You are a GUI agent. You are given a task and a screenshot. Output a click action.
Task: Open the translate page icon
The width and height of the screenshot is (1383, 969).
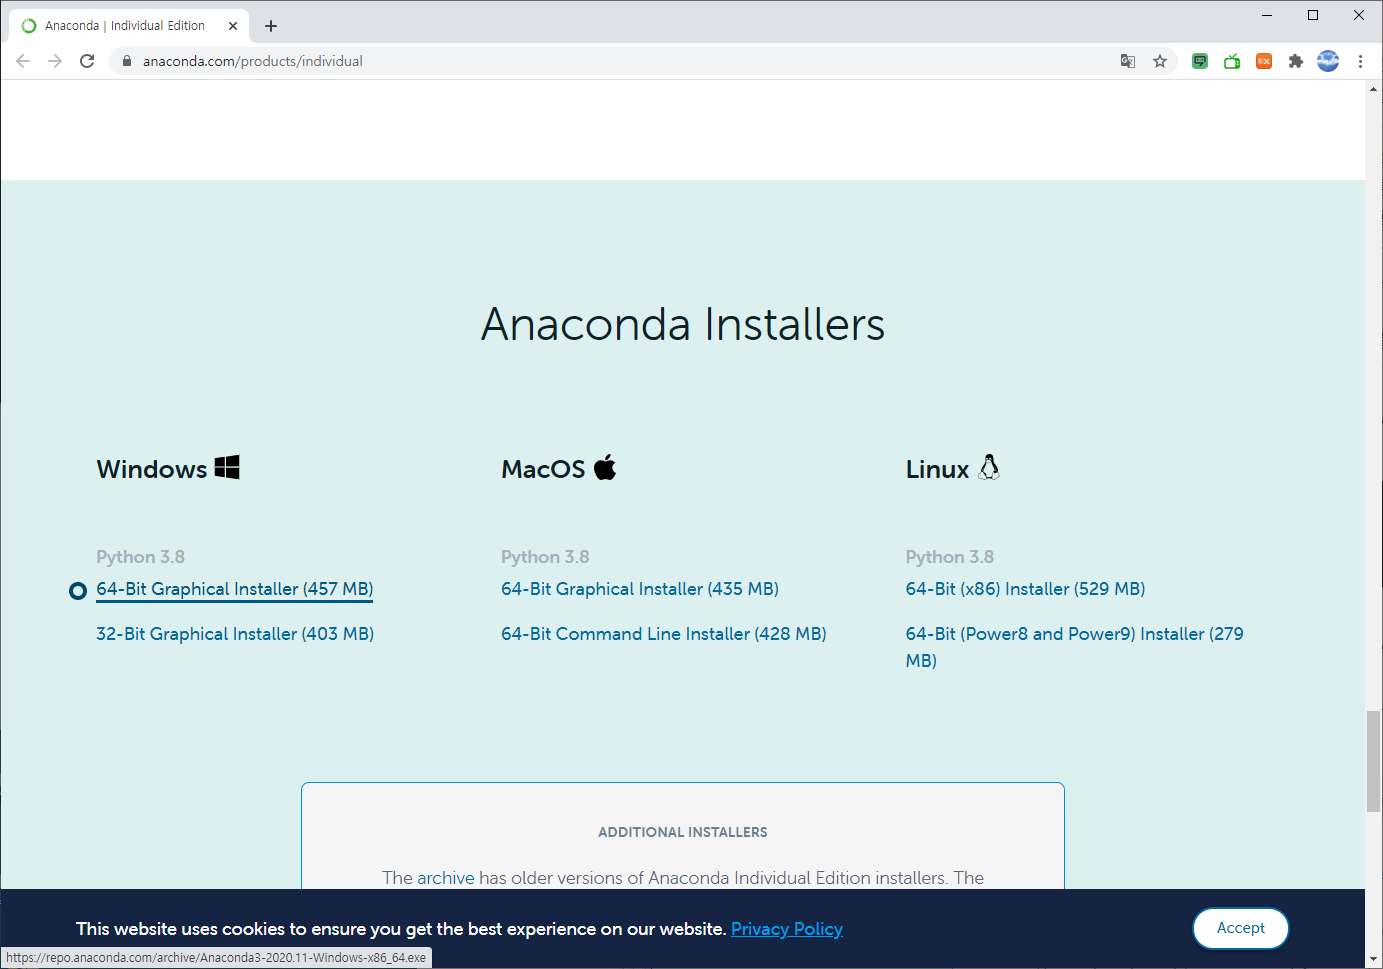pos(1128,61)
